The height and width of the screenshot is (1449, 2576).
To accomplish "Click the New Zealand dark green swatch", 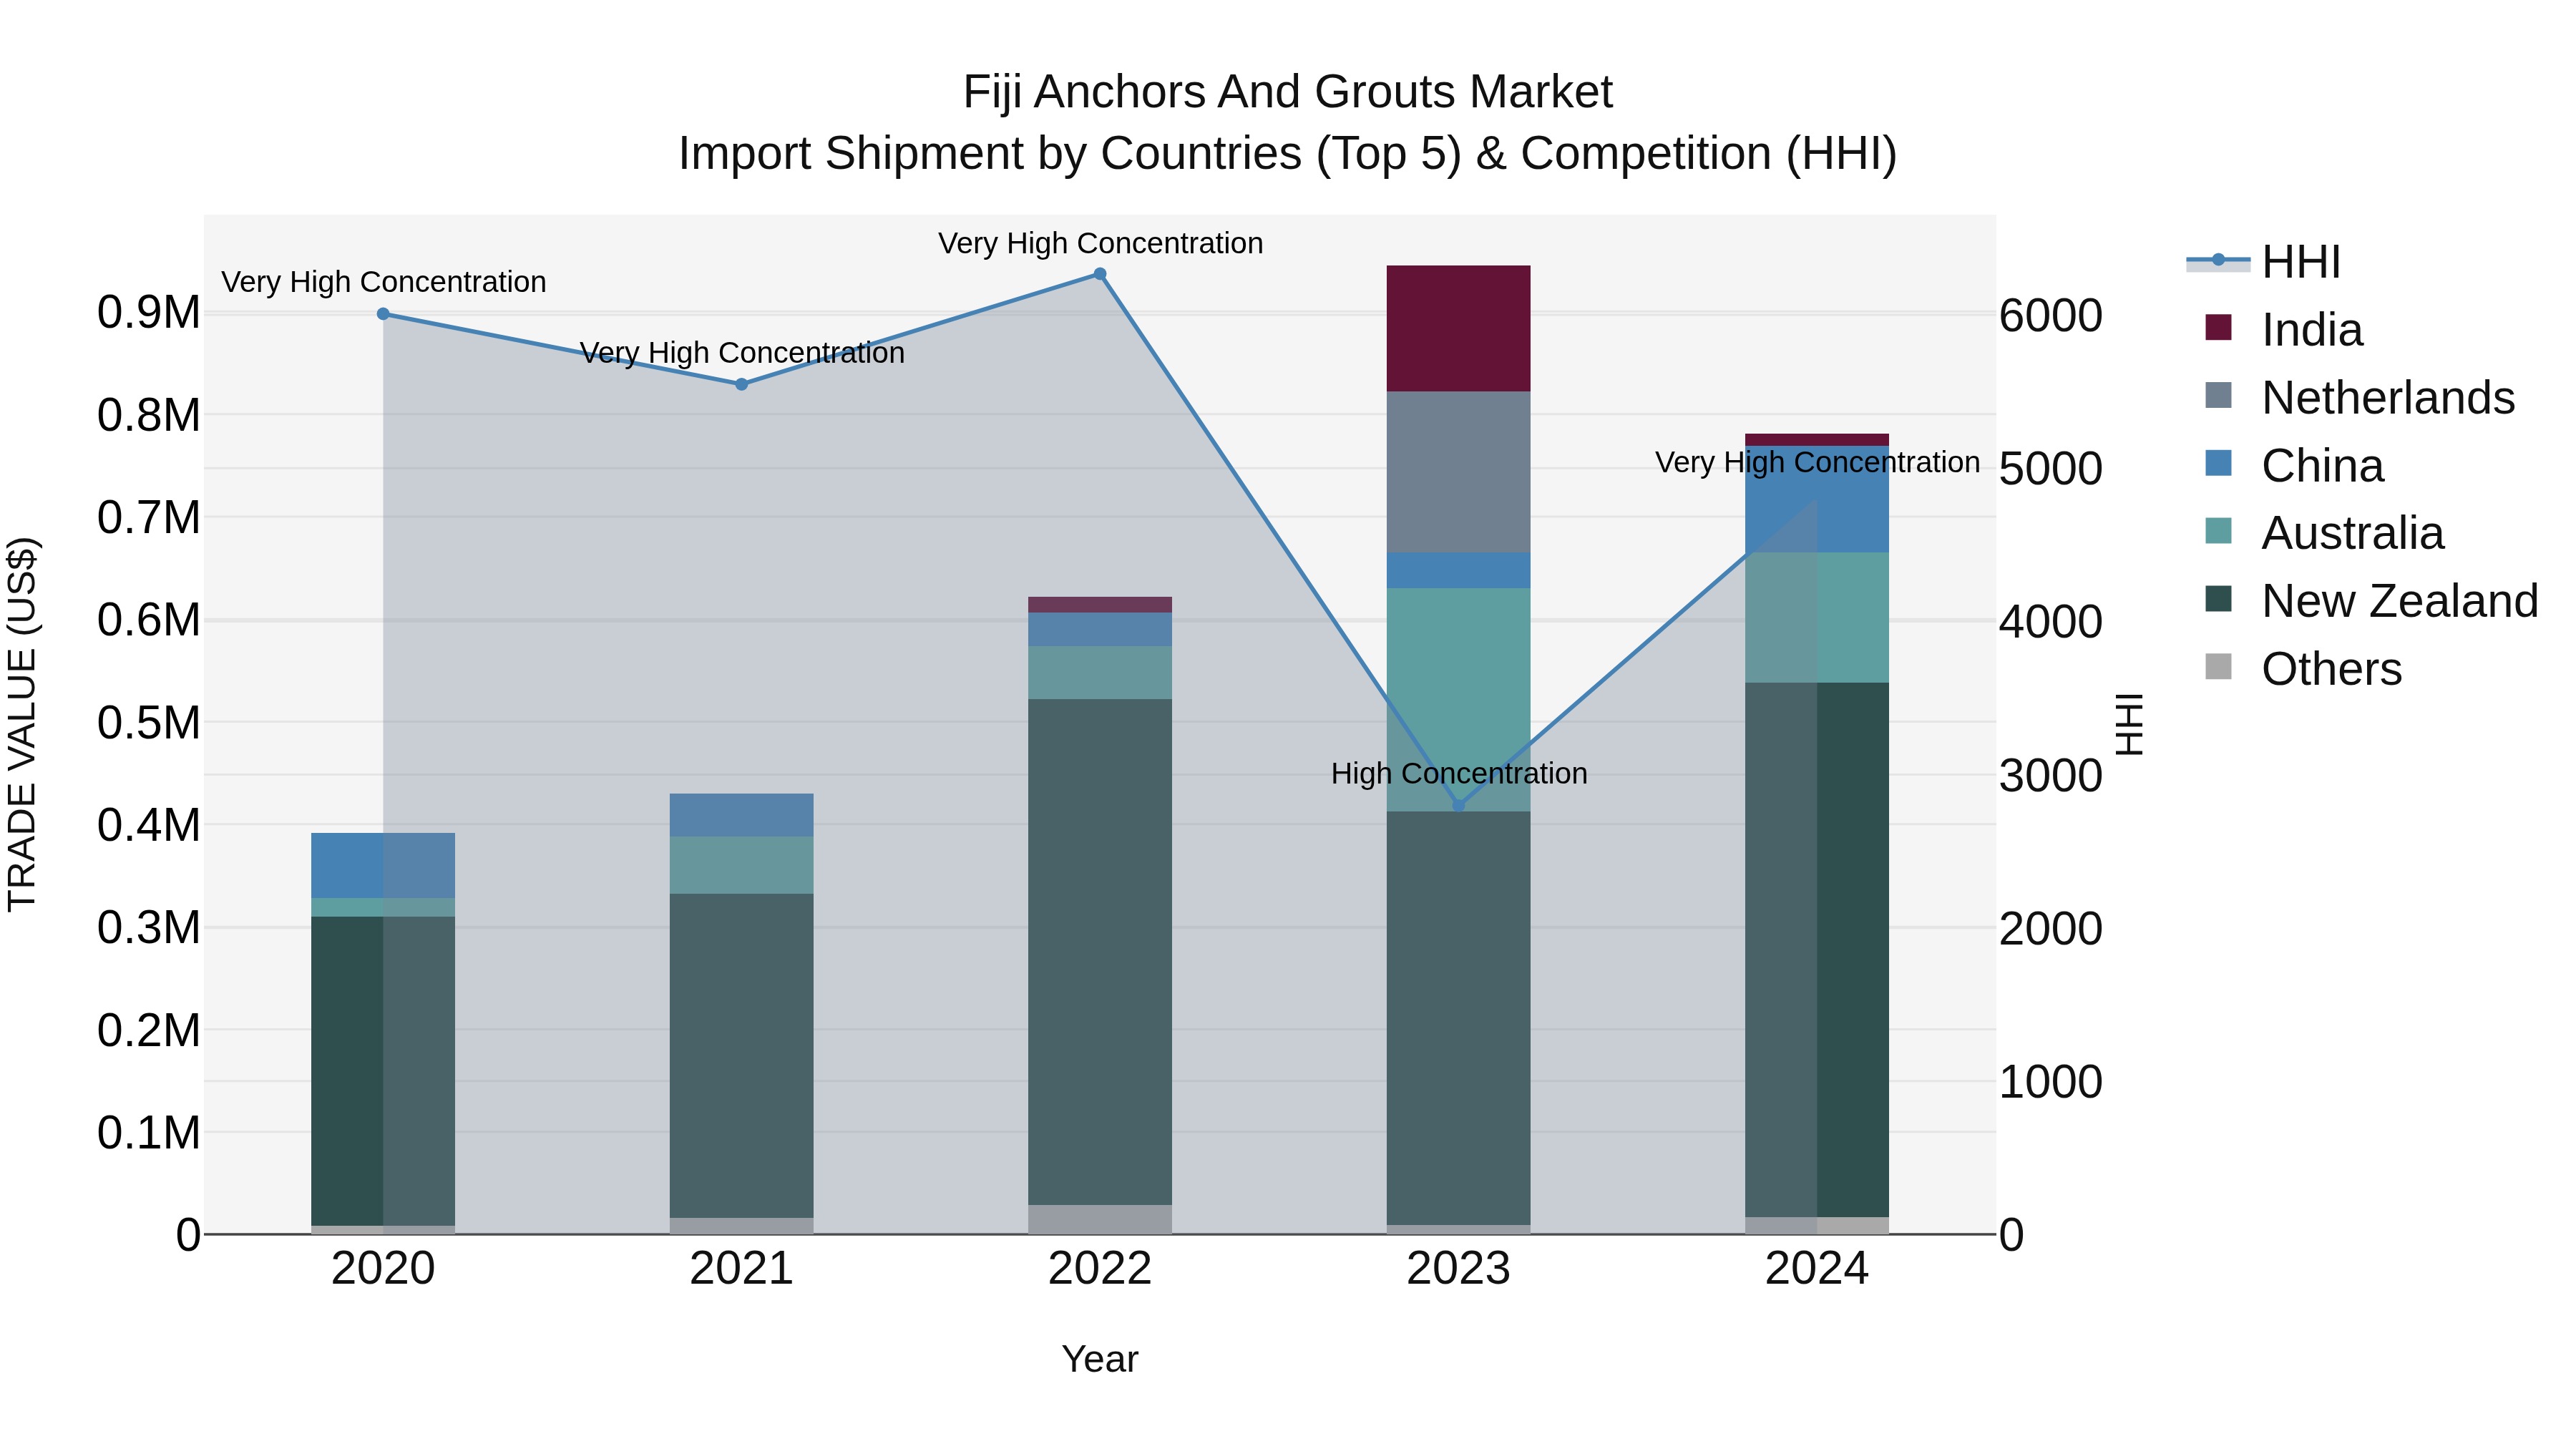I will click(2218, 598).
